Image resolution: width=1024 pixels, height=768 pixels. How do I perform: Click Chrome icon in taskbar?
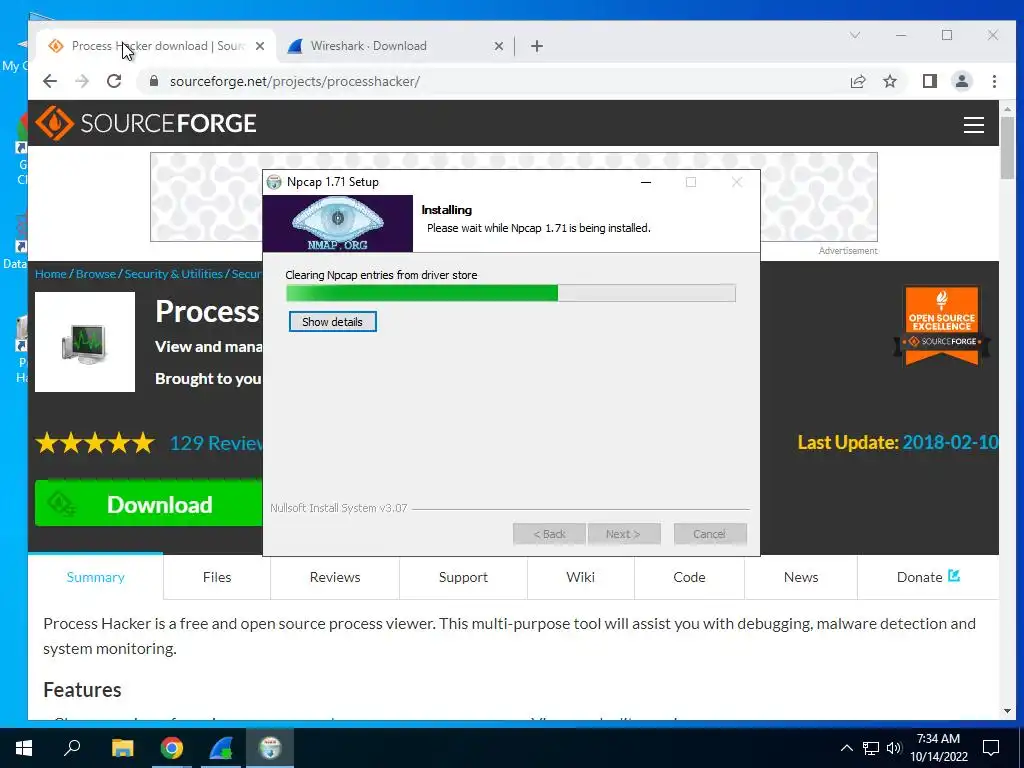pos(172,748)
